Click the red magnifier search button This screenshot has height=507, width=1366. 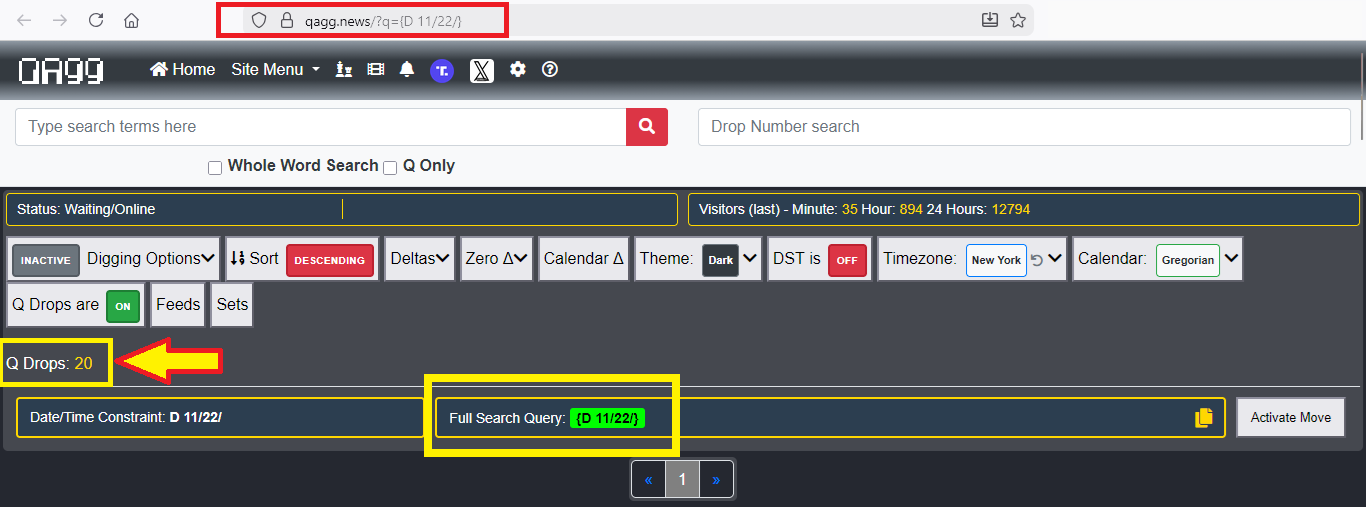(647, 127)
